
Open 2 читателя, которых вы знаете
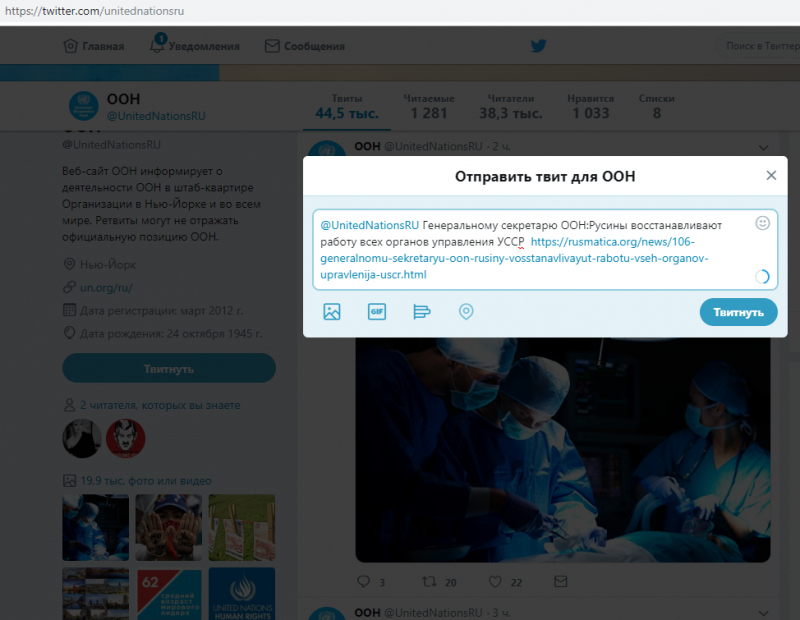pos(160,405)
